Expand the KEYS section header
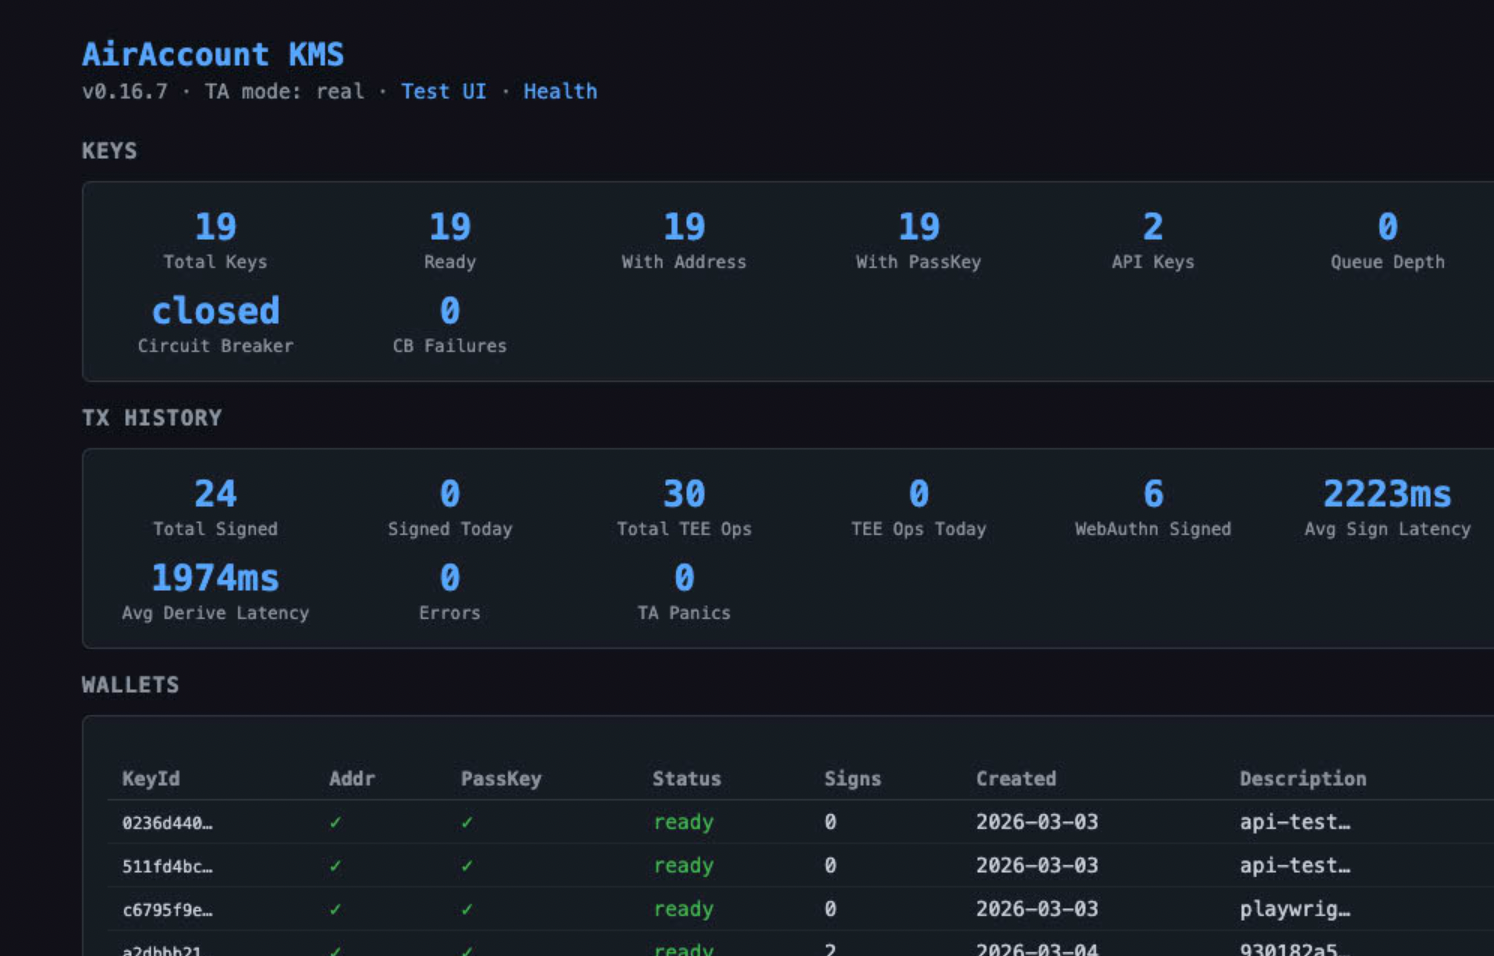Image resolution: width=1494 pixels, height=956 pixels. pos(110,151)
